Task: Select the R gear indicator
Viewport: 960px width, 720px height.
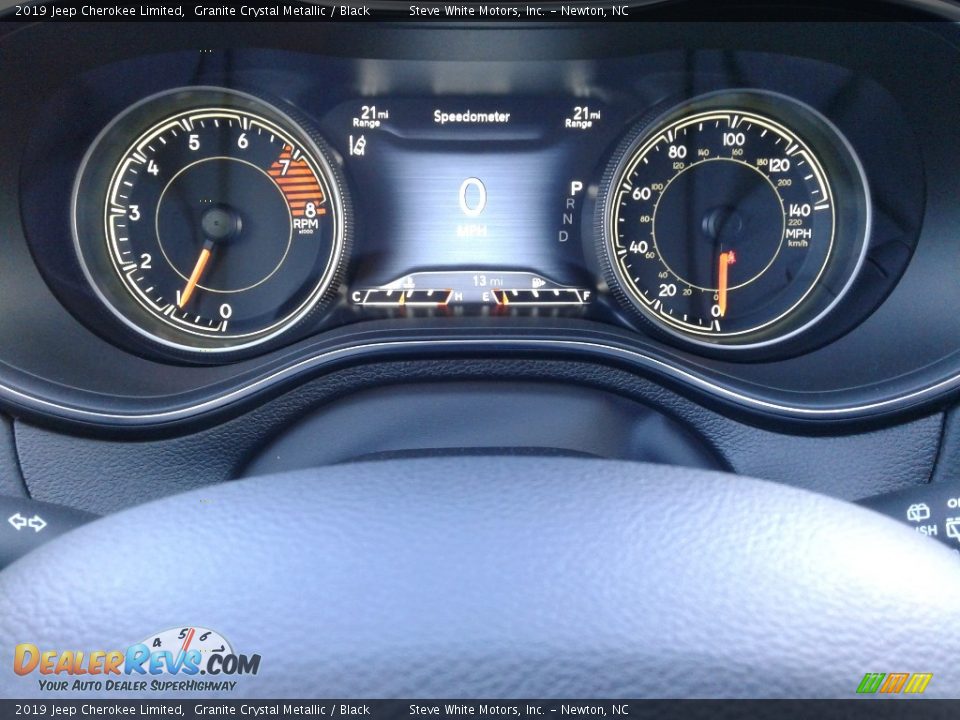Action: (x=570, y=204)
